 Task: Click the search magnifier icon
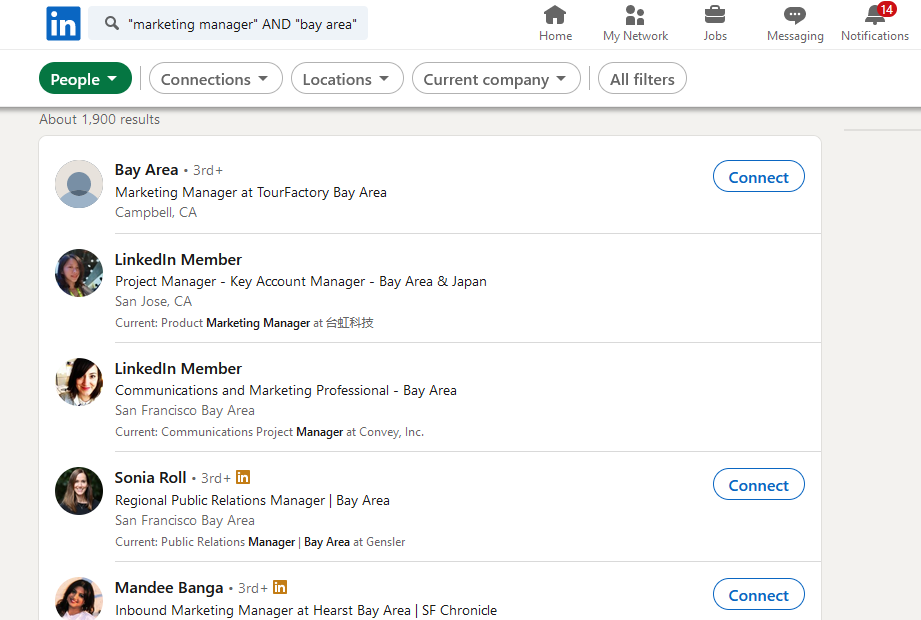tap(112, 23)
